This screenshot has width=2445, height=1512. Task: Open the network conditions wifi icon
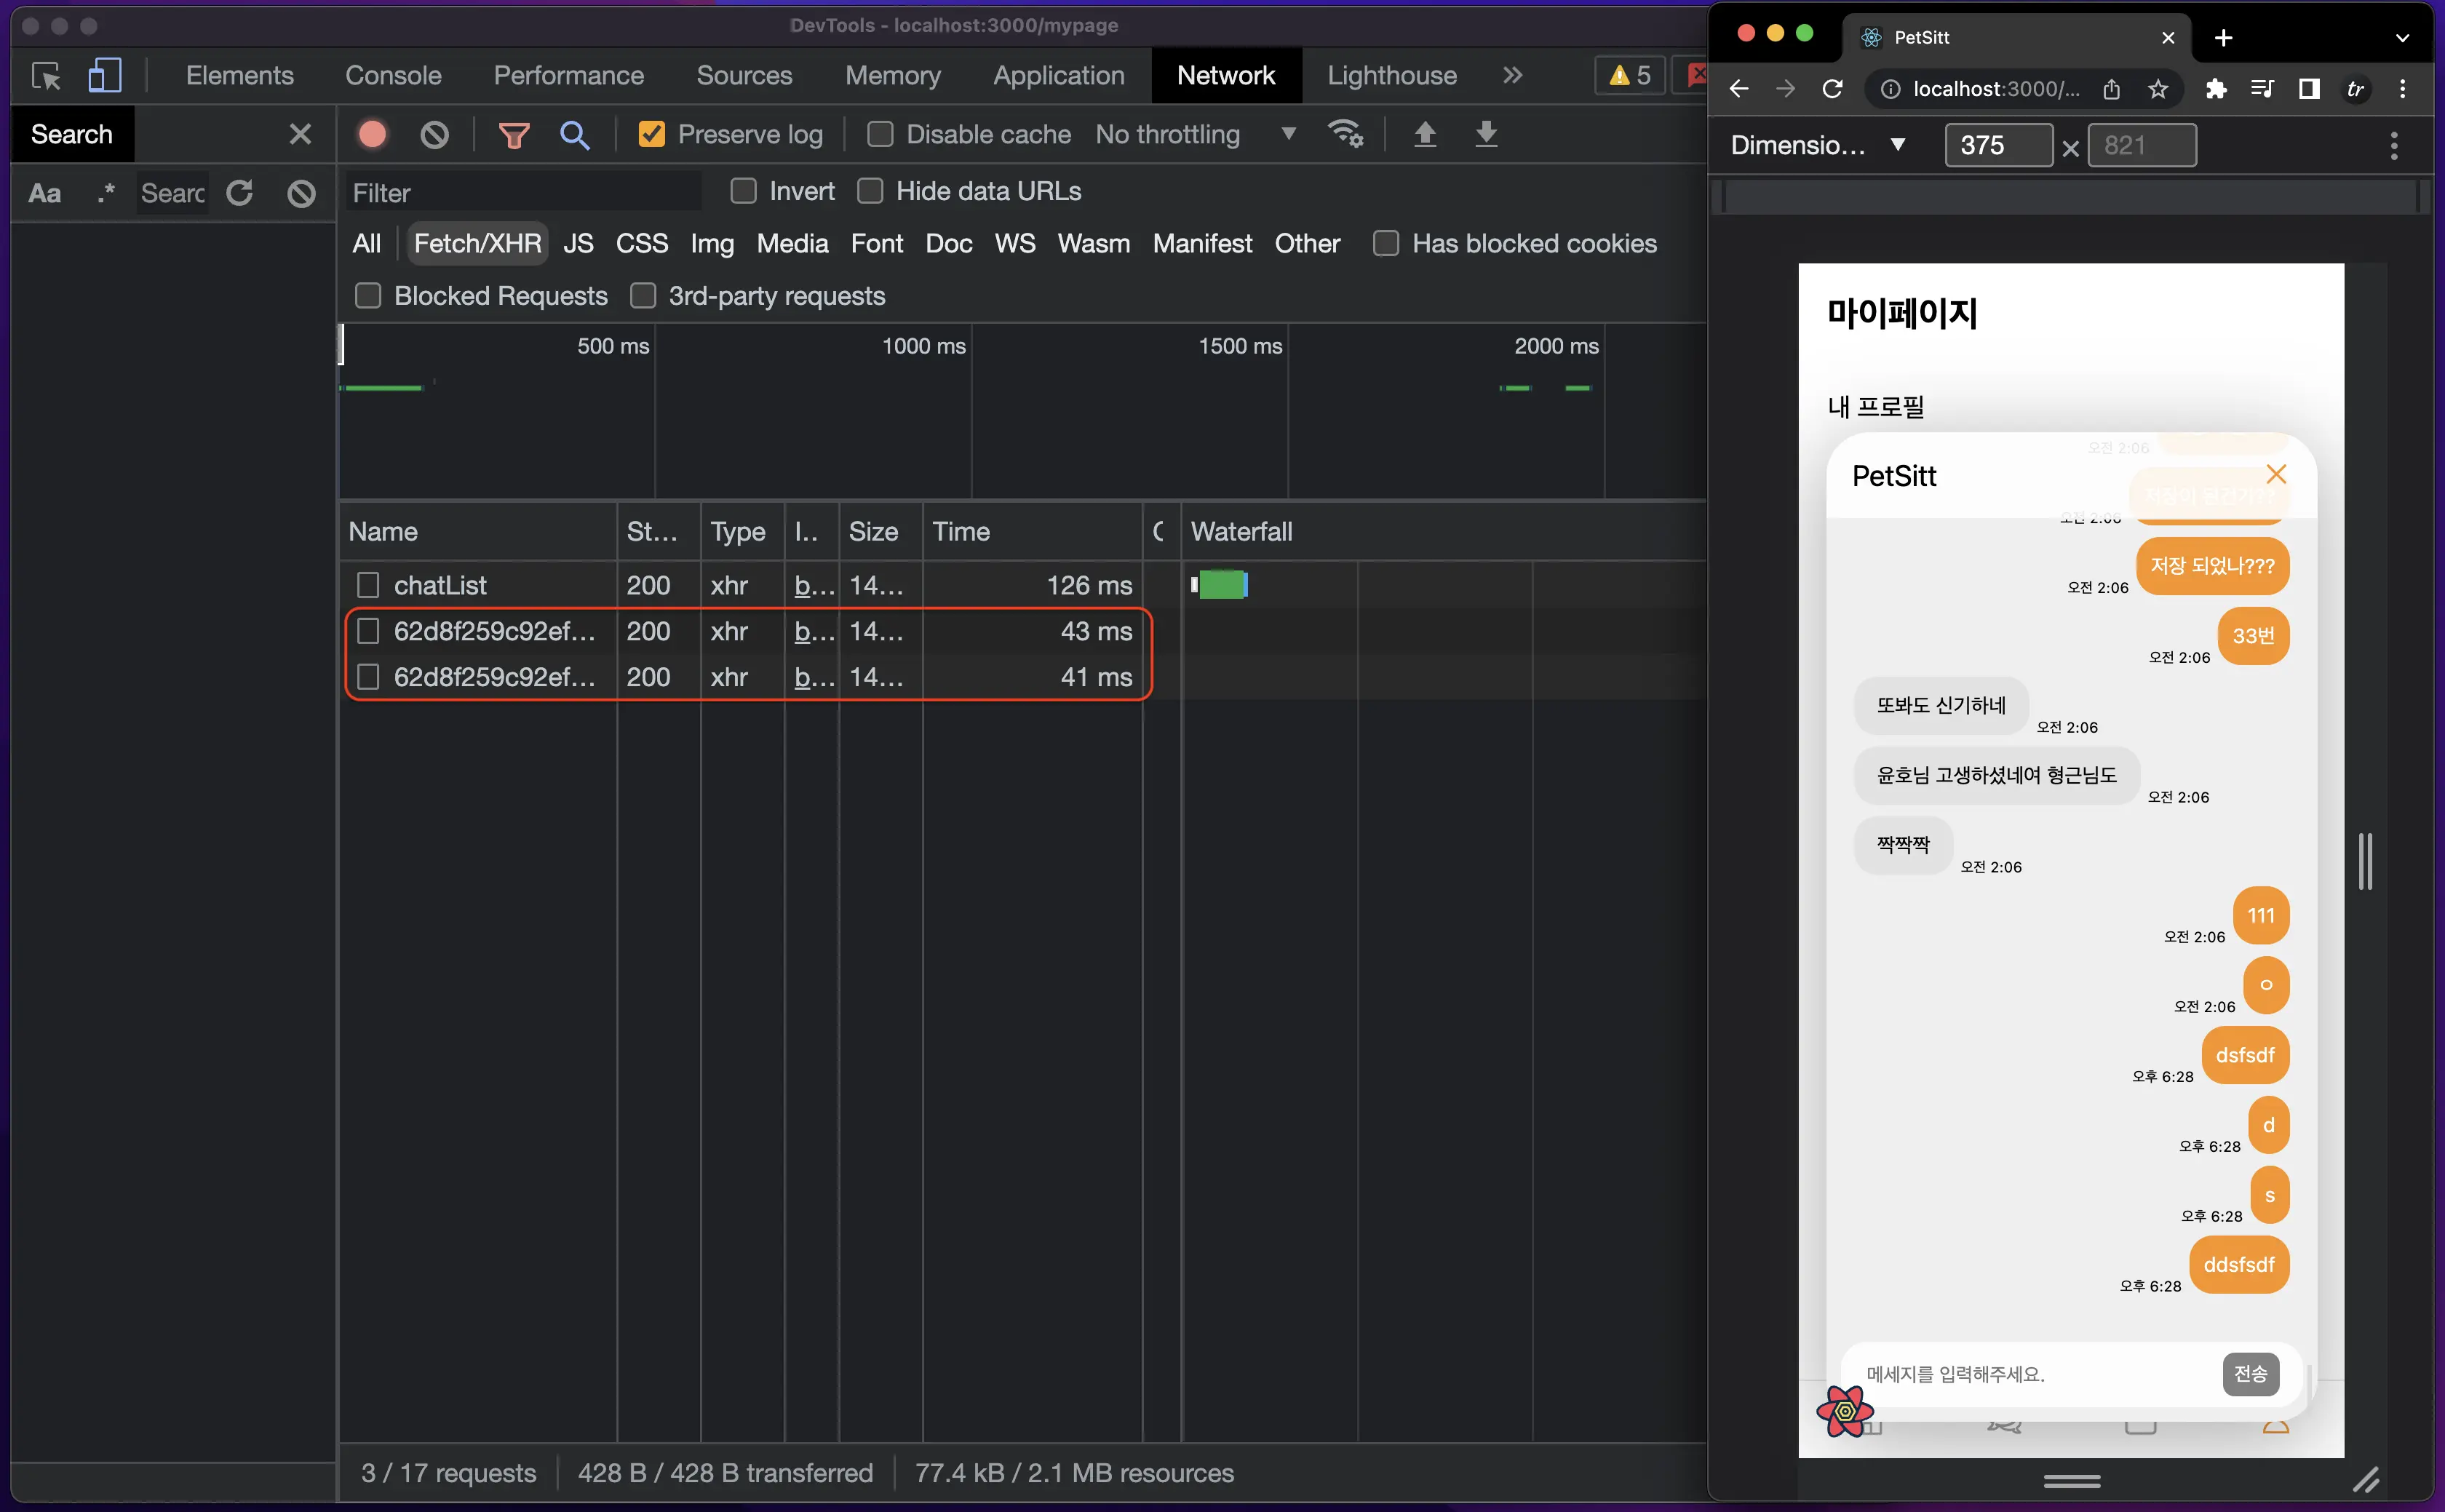tap(1345, 134)
